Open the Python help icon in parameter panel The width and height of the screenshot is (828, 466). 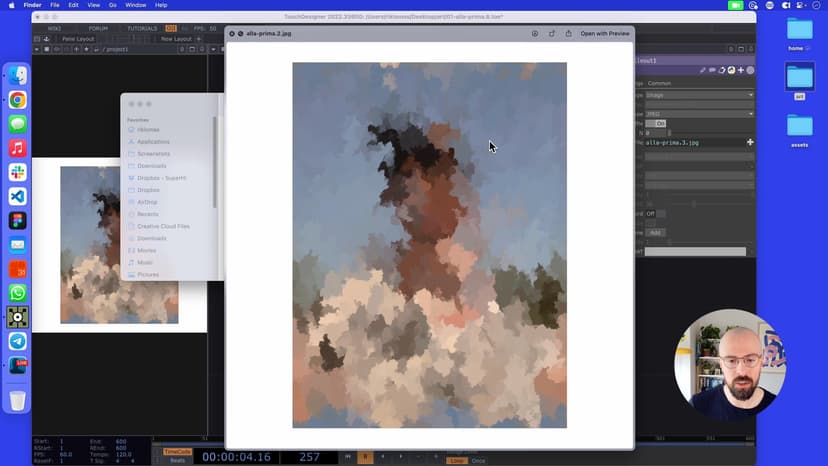tap(731, 70)
